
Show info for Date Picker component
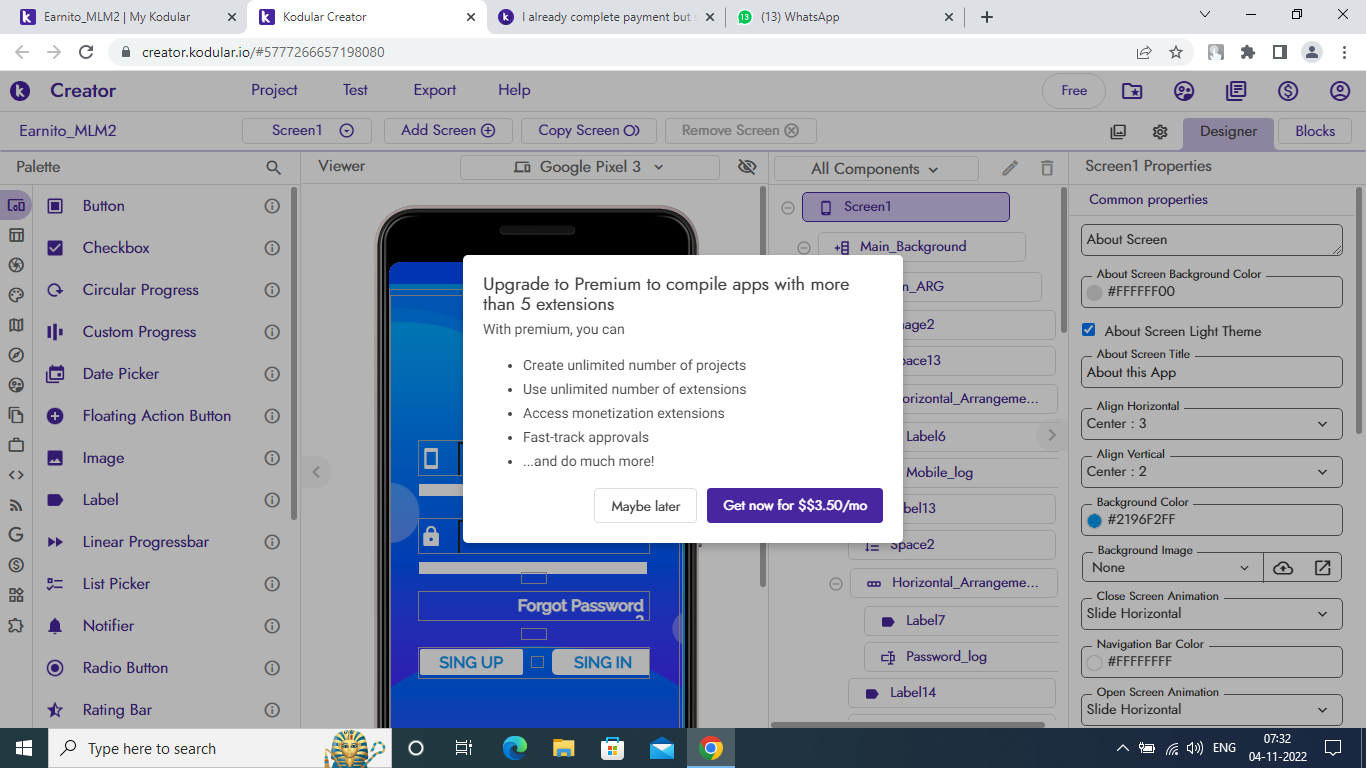(272, 374)
